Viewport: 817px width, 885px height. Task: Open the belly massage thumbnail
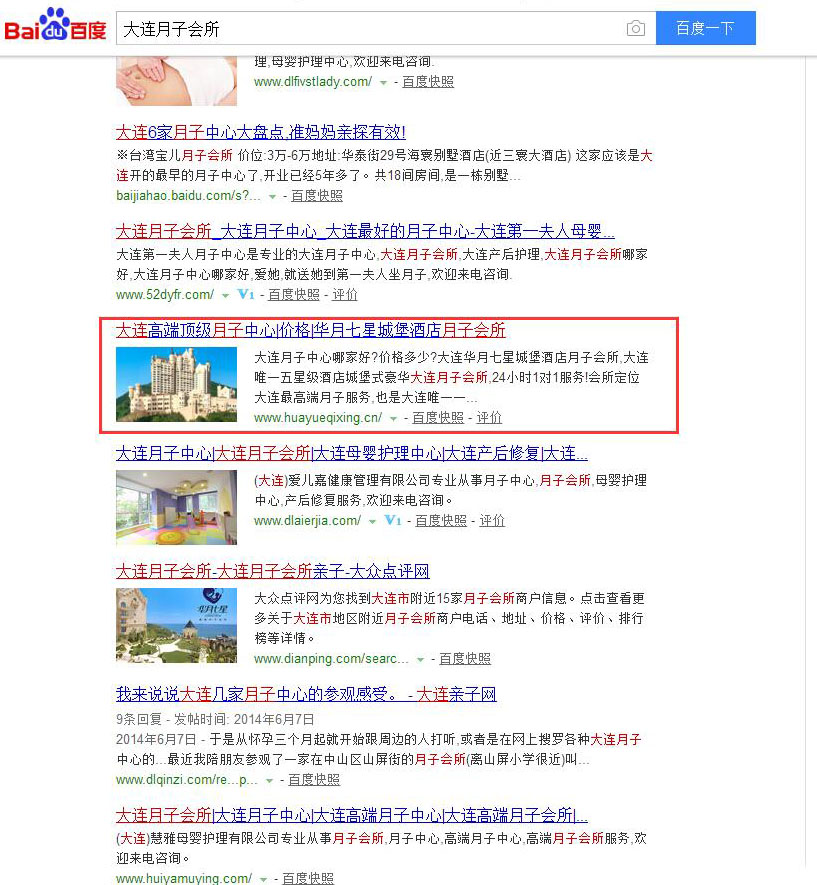tap(177, 81)
